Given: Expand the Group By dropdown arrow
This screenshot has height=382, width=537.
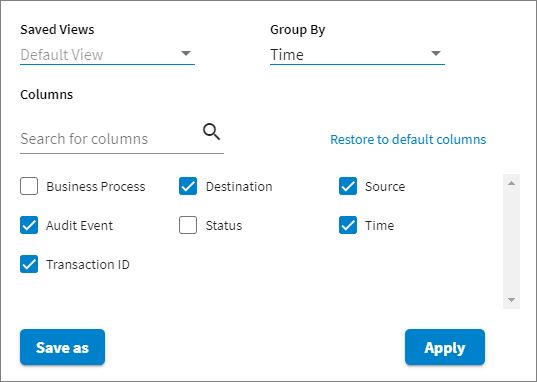Looking at the screenshot, I should [436, 53].
